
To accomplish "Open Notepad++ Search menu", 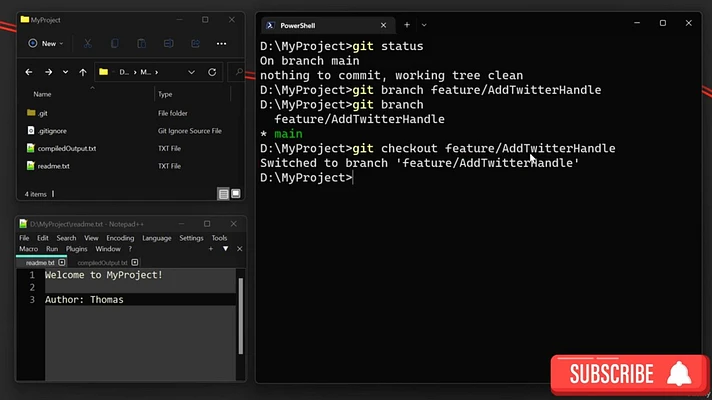I will [x=66, y=238].
